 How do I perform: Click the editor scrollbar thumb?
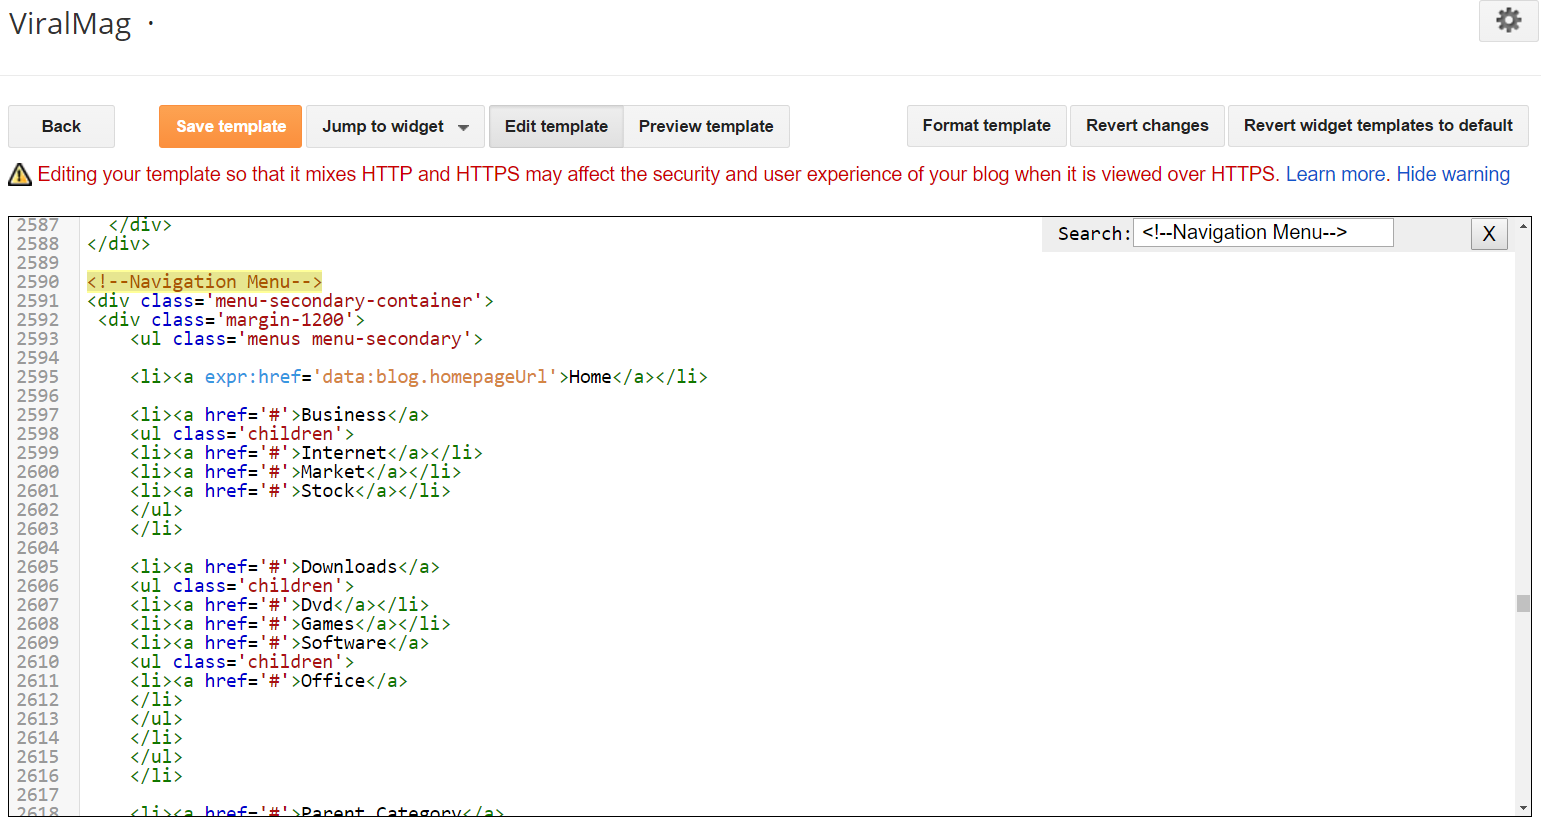[1523, 603]
